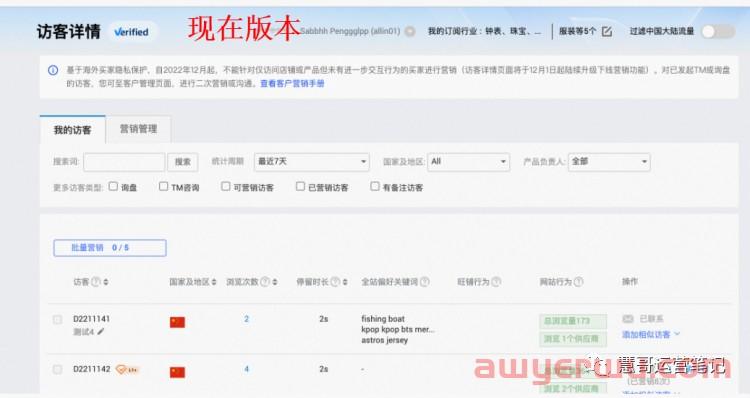This screenshot has height=398, width=750.
Task: Select the checkbox for visitor D2211141
Action: tap(57, 320)
